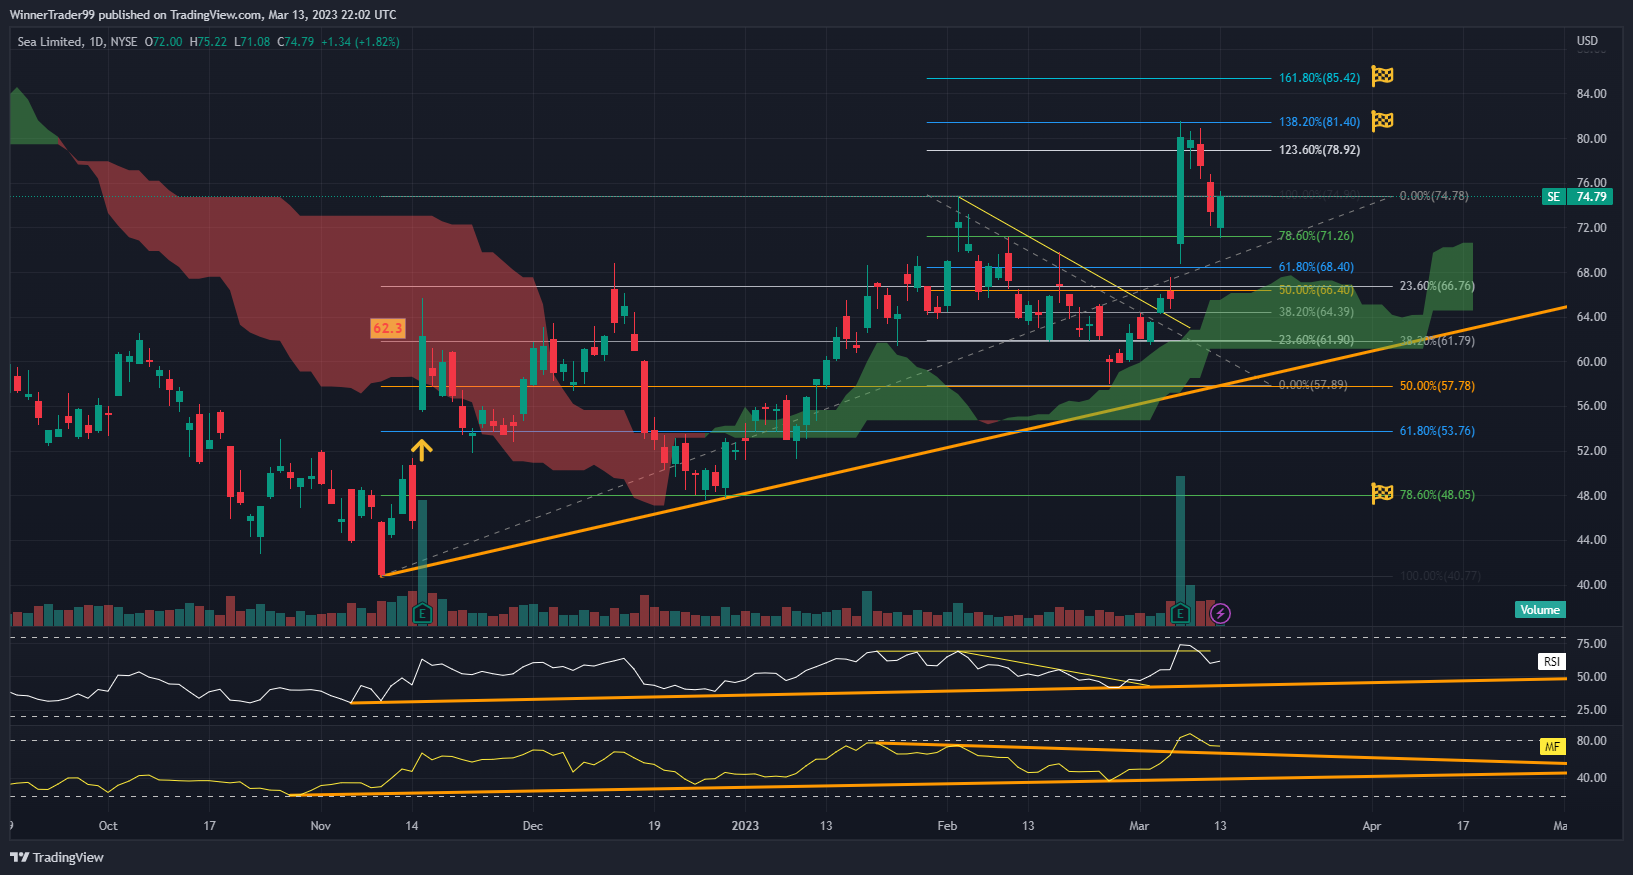Click the RSI 75.00 scale value
The image size is (1633, 875).
tap(1591, 644)
